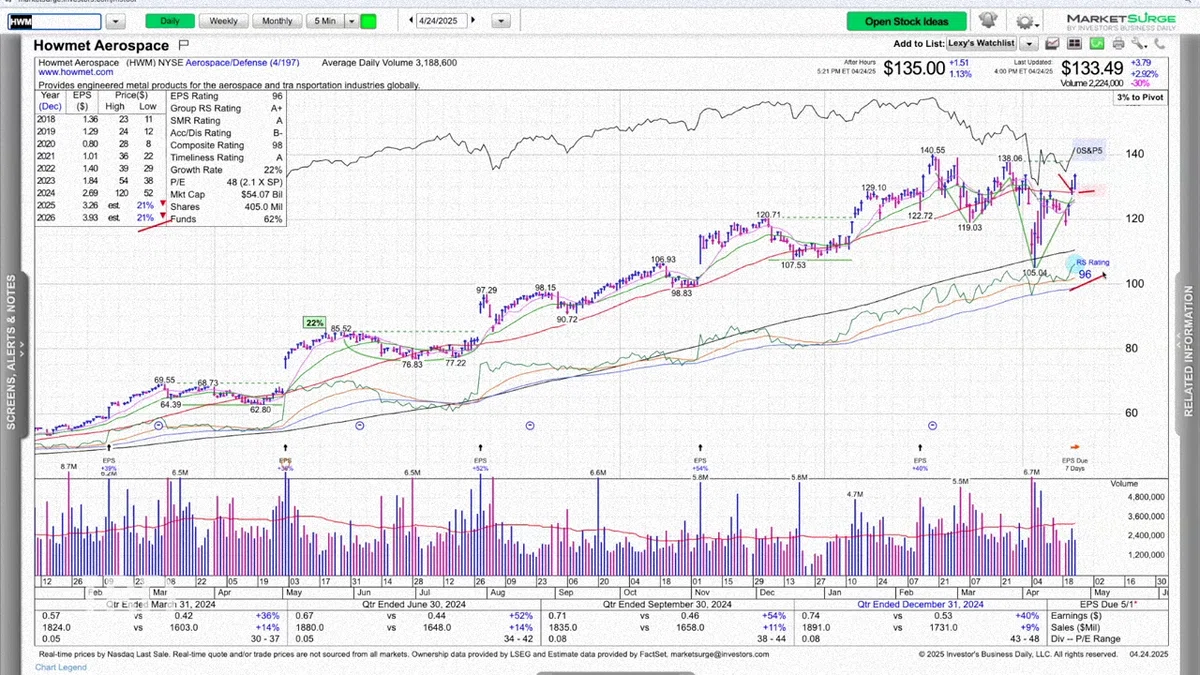Step to the next date arrow
Screen dimensions: 1200x675
pyautogui.click(x=473, y=21)
